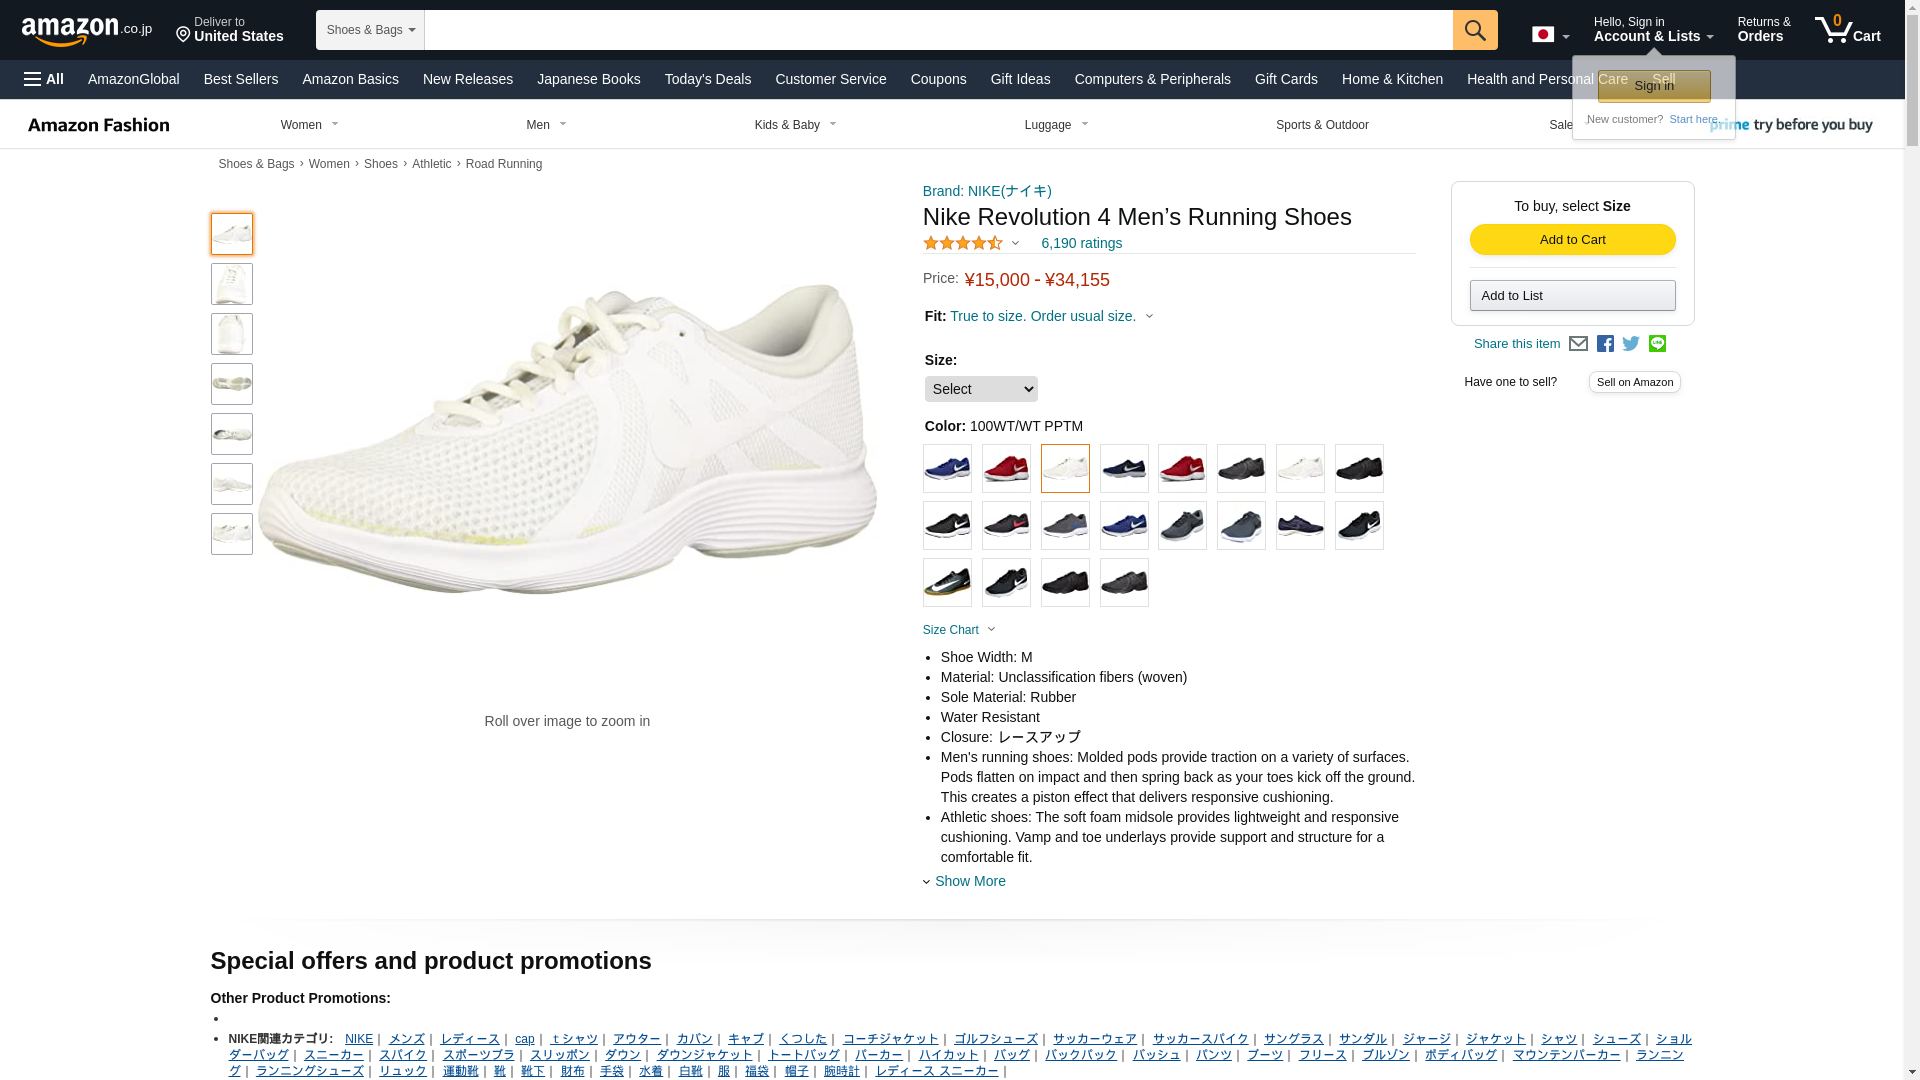1920x1080 pixels.
Task: Share this item on Twitter
Action: click(x=1631, y=344)
